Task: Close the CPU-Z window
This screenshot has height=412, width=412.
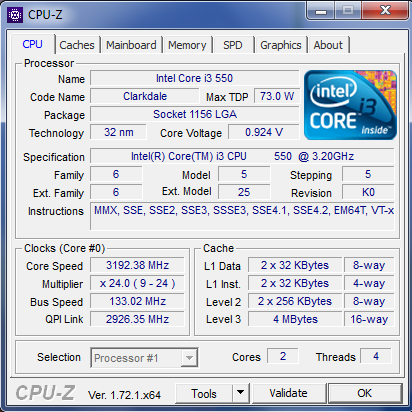Action: point(385,11)
